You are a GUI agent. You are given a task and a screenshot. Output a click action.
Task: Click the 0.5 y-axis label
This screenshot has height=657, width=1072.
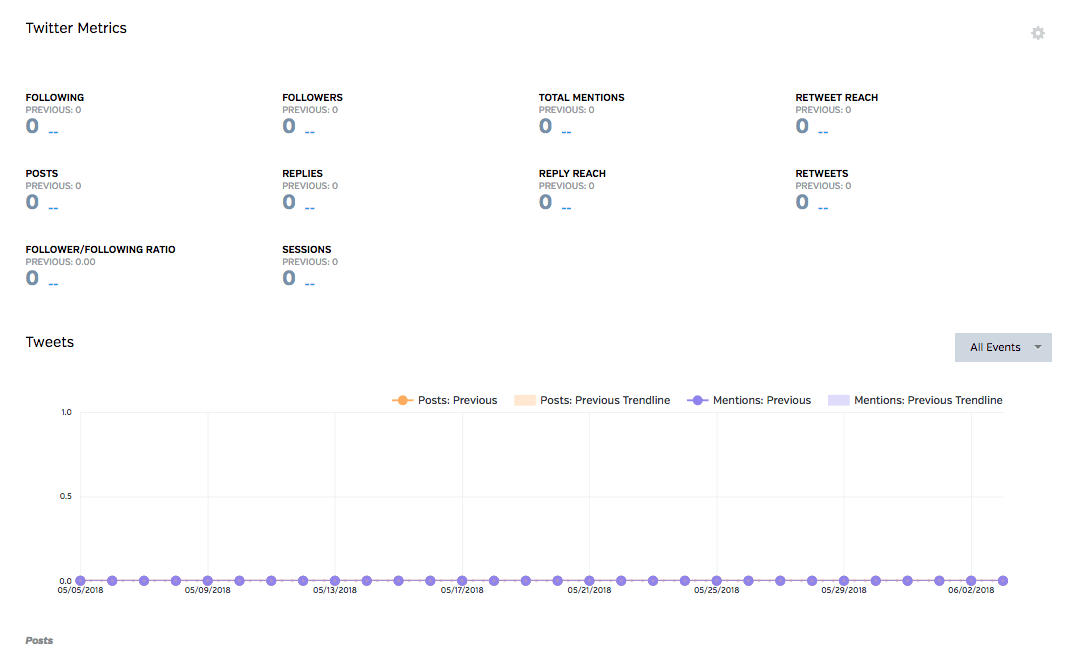[66, 496]
